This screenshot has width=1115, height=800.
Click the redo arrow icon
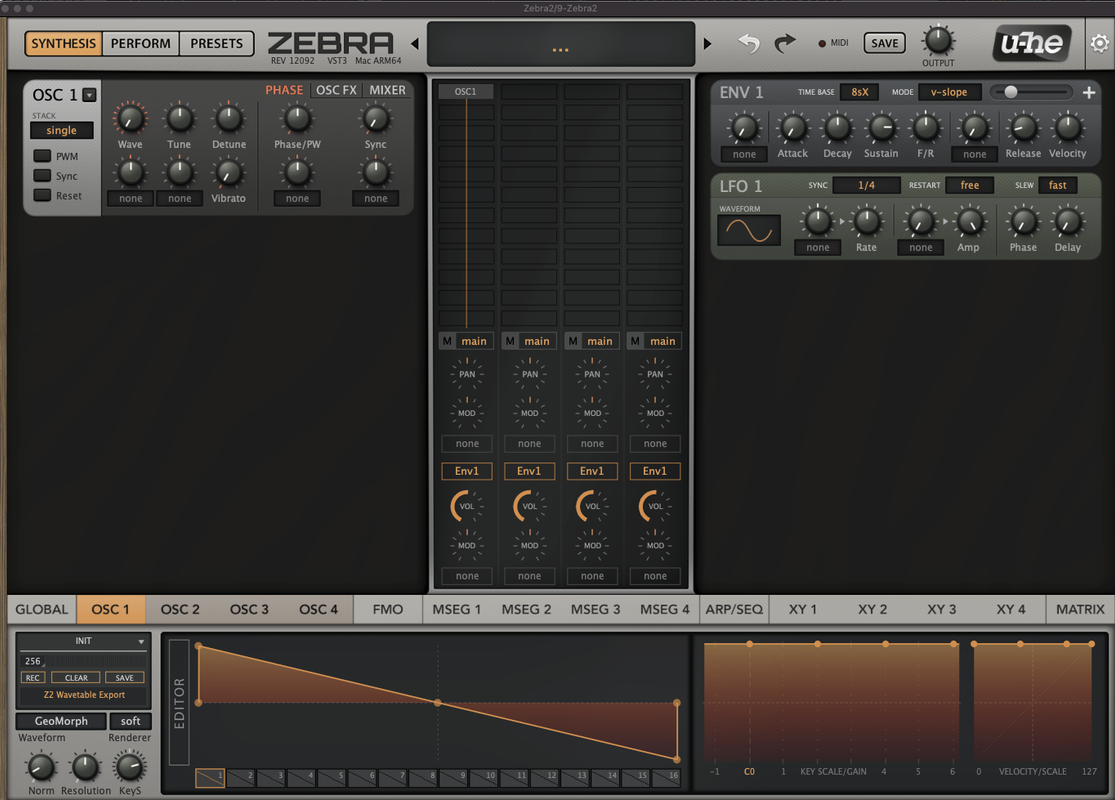pos(784,43)
